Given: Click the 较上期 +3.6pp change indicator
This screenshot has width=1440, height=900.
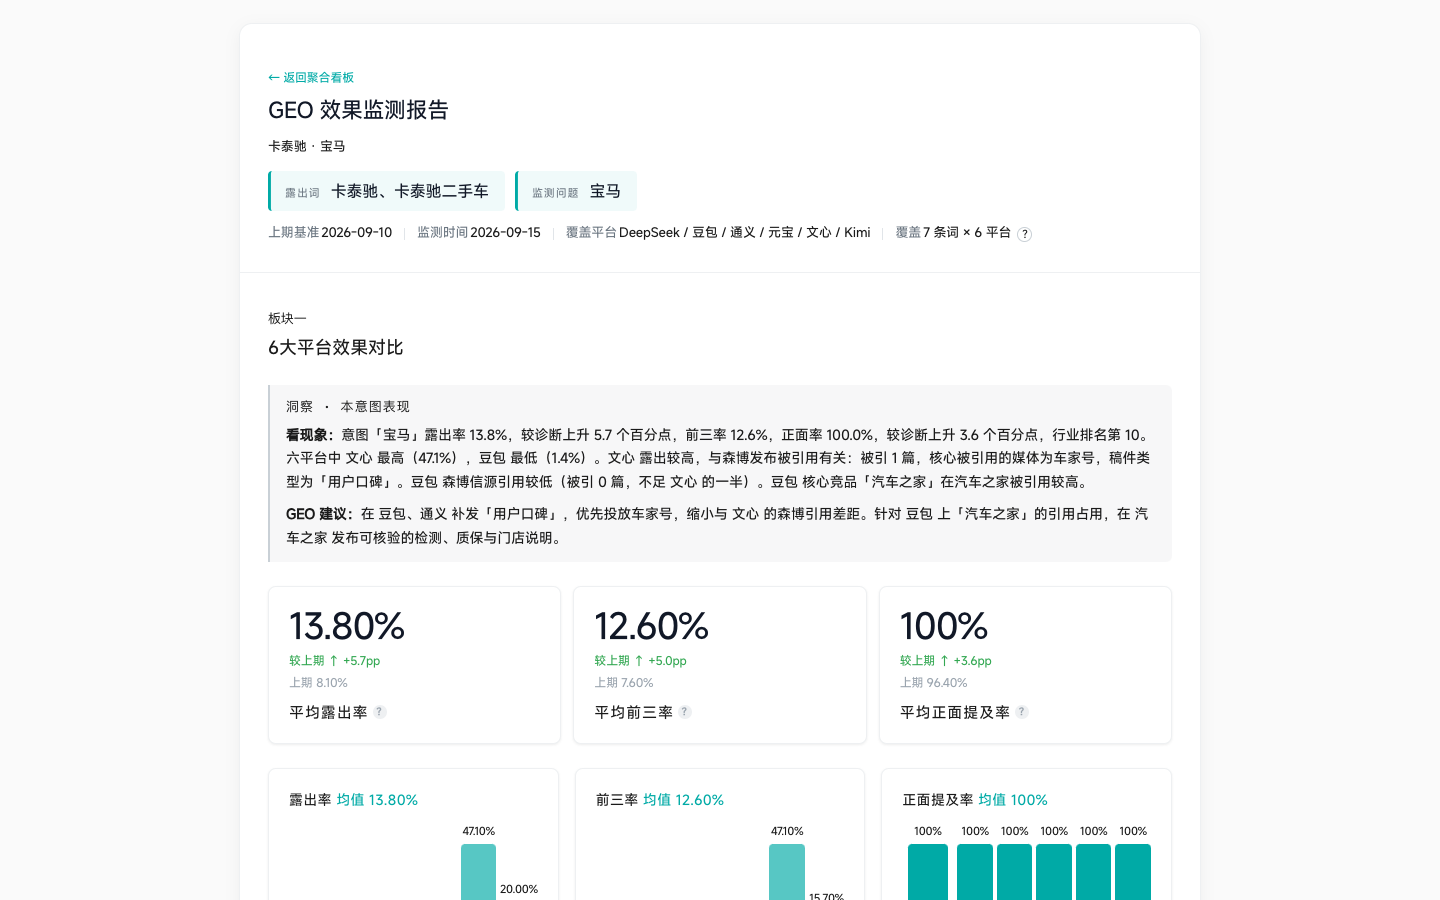Looking at the screenshot, I should tap(946, 661).
